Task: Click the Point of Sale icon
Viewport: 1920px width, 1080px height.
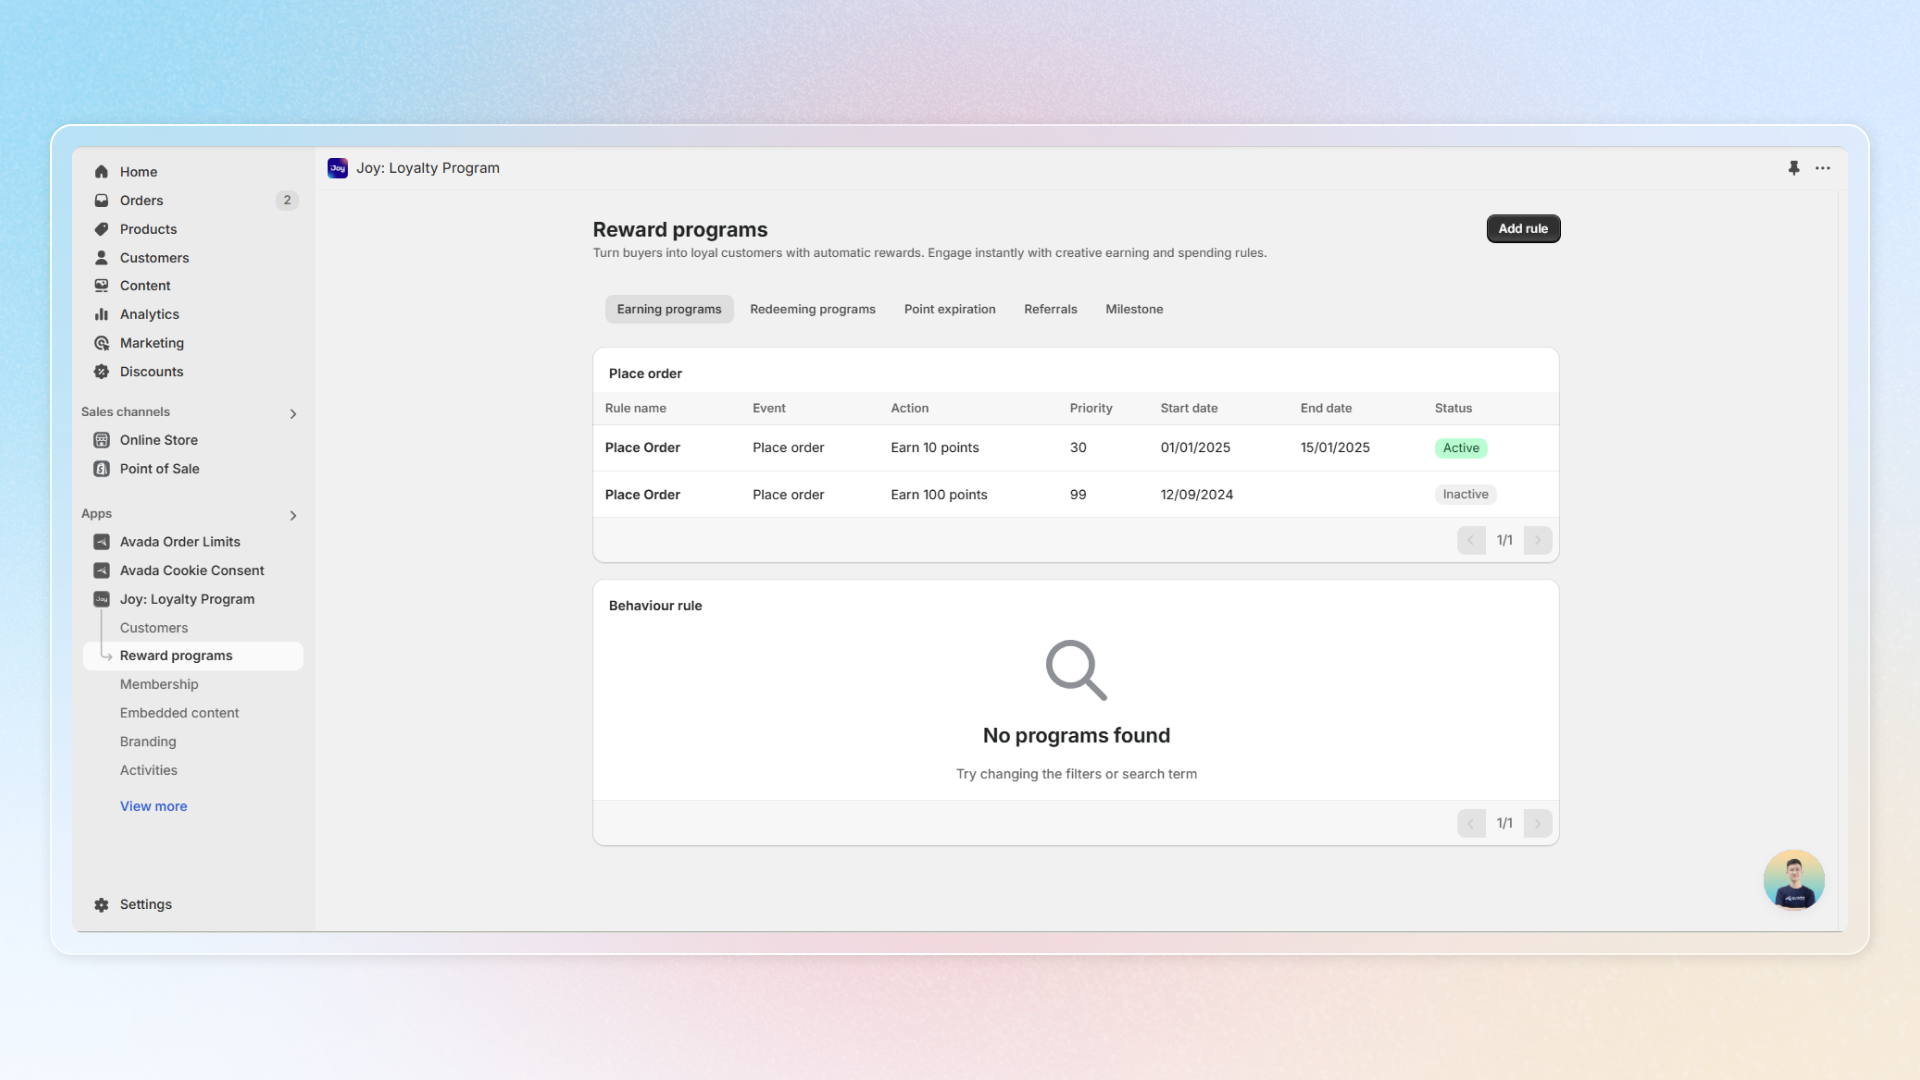Action: tap(101, 469)
